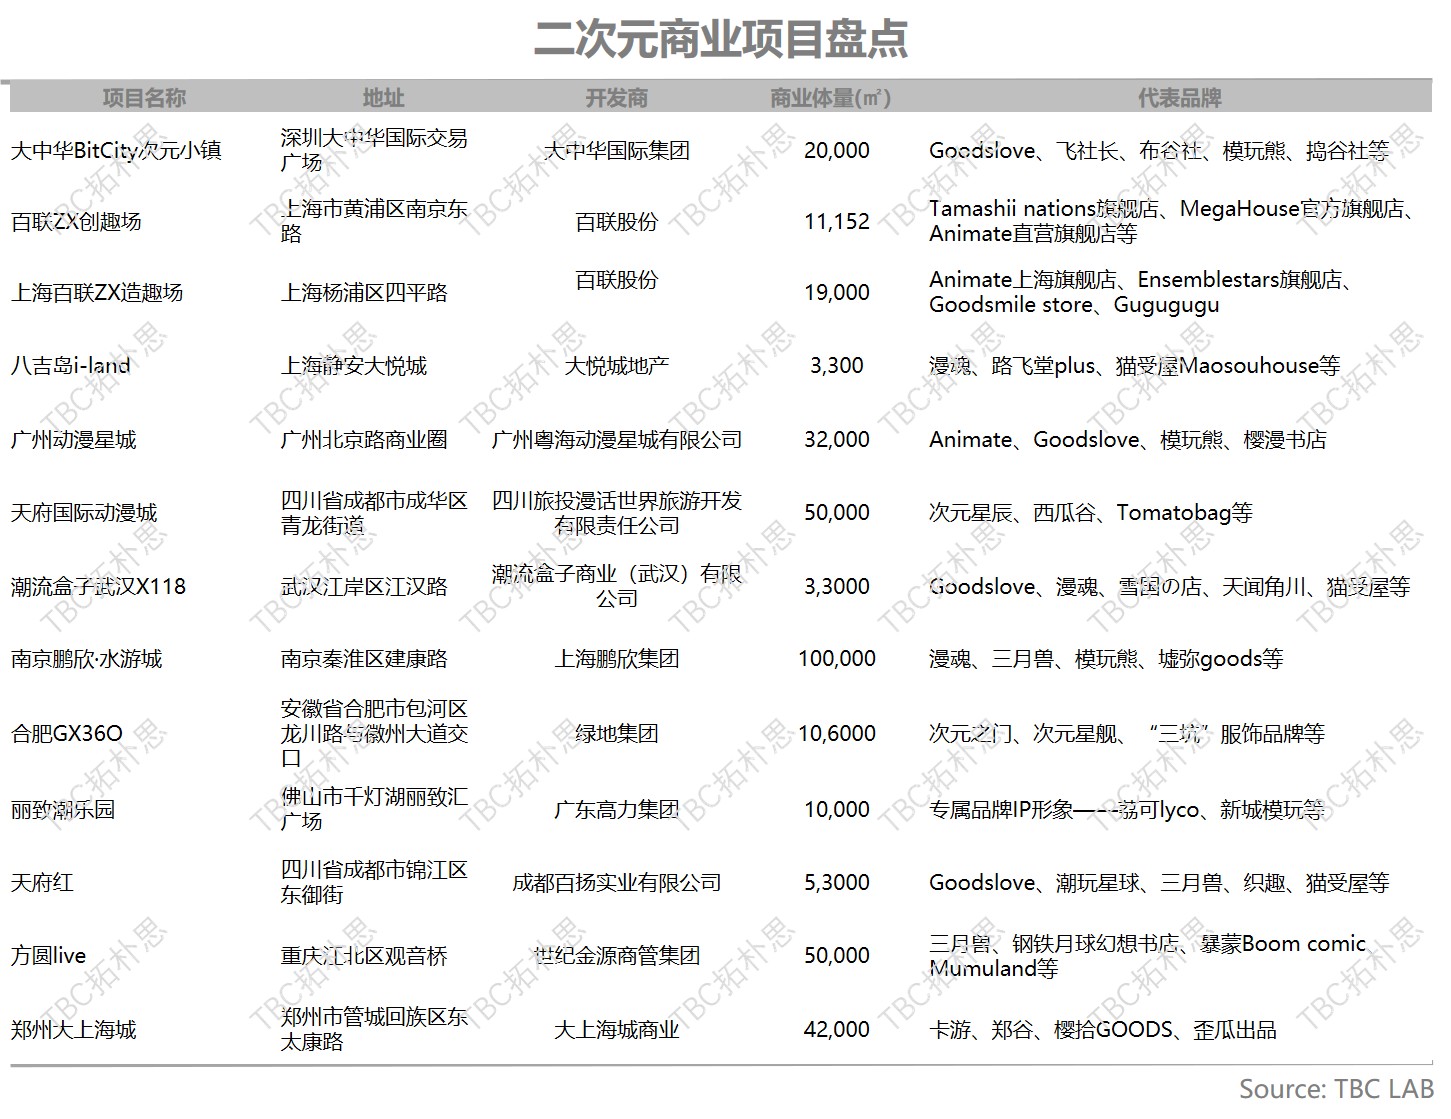The width and height of the screenshot is (1451, 1119).
Task: Click developer 世纪金源商管集团
Action: [x=617, y=956]
